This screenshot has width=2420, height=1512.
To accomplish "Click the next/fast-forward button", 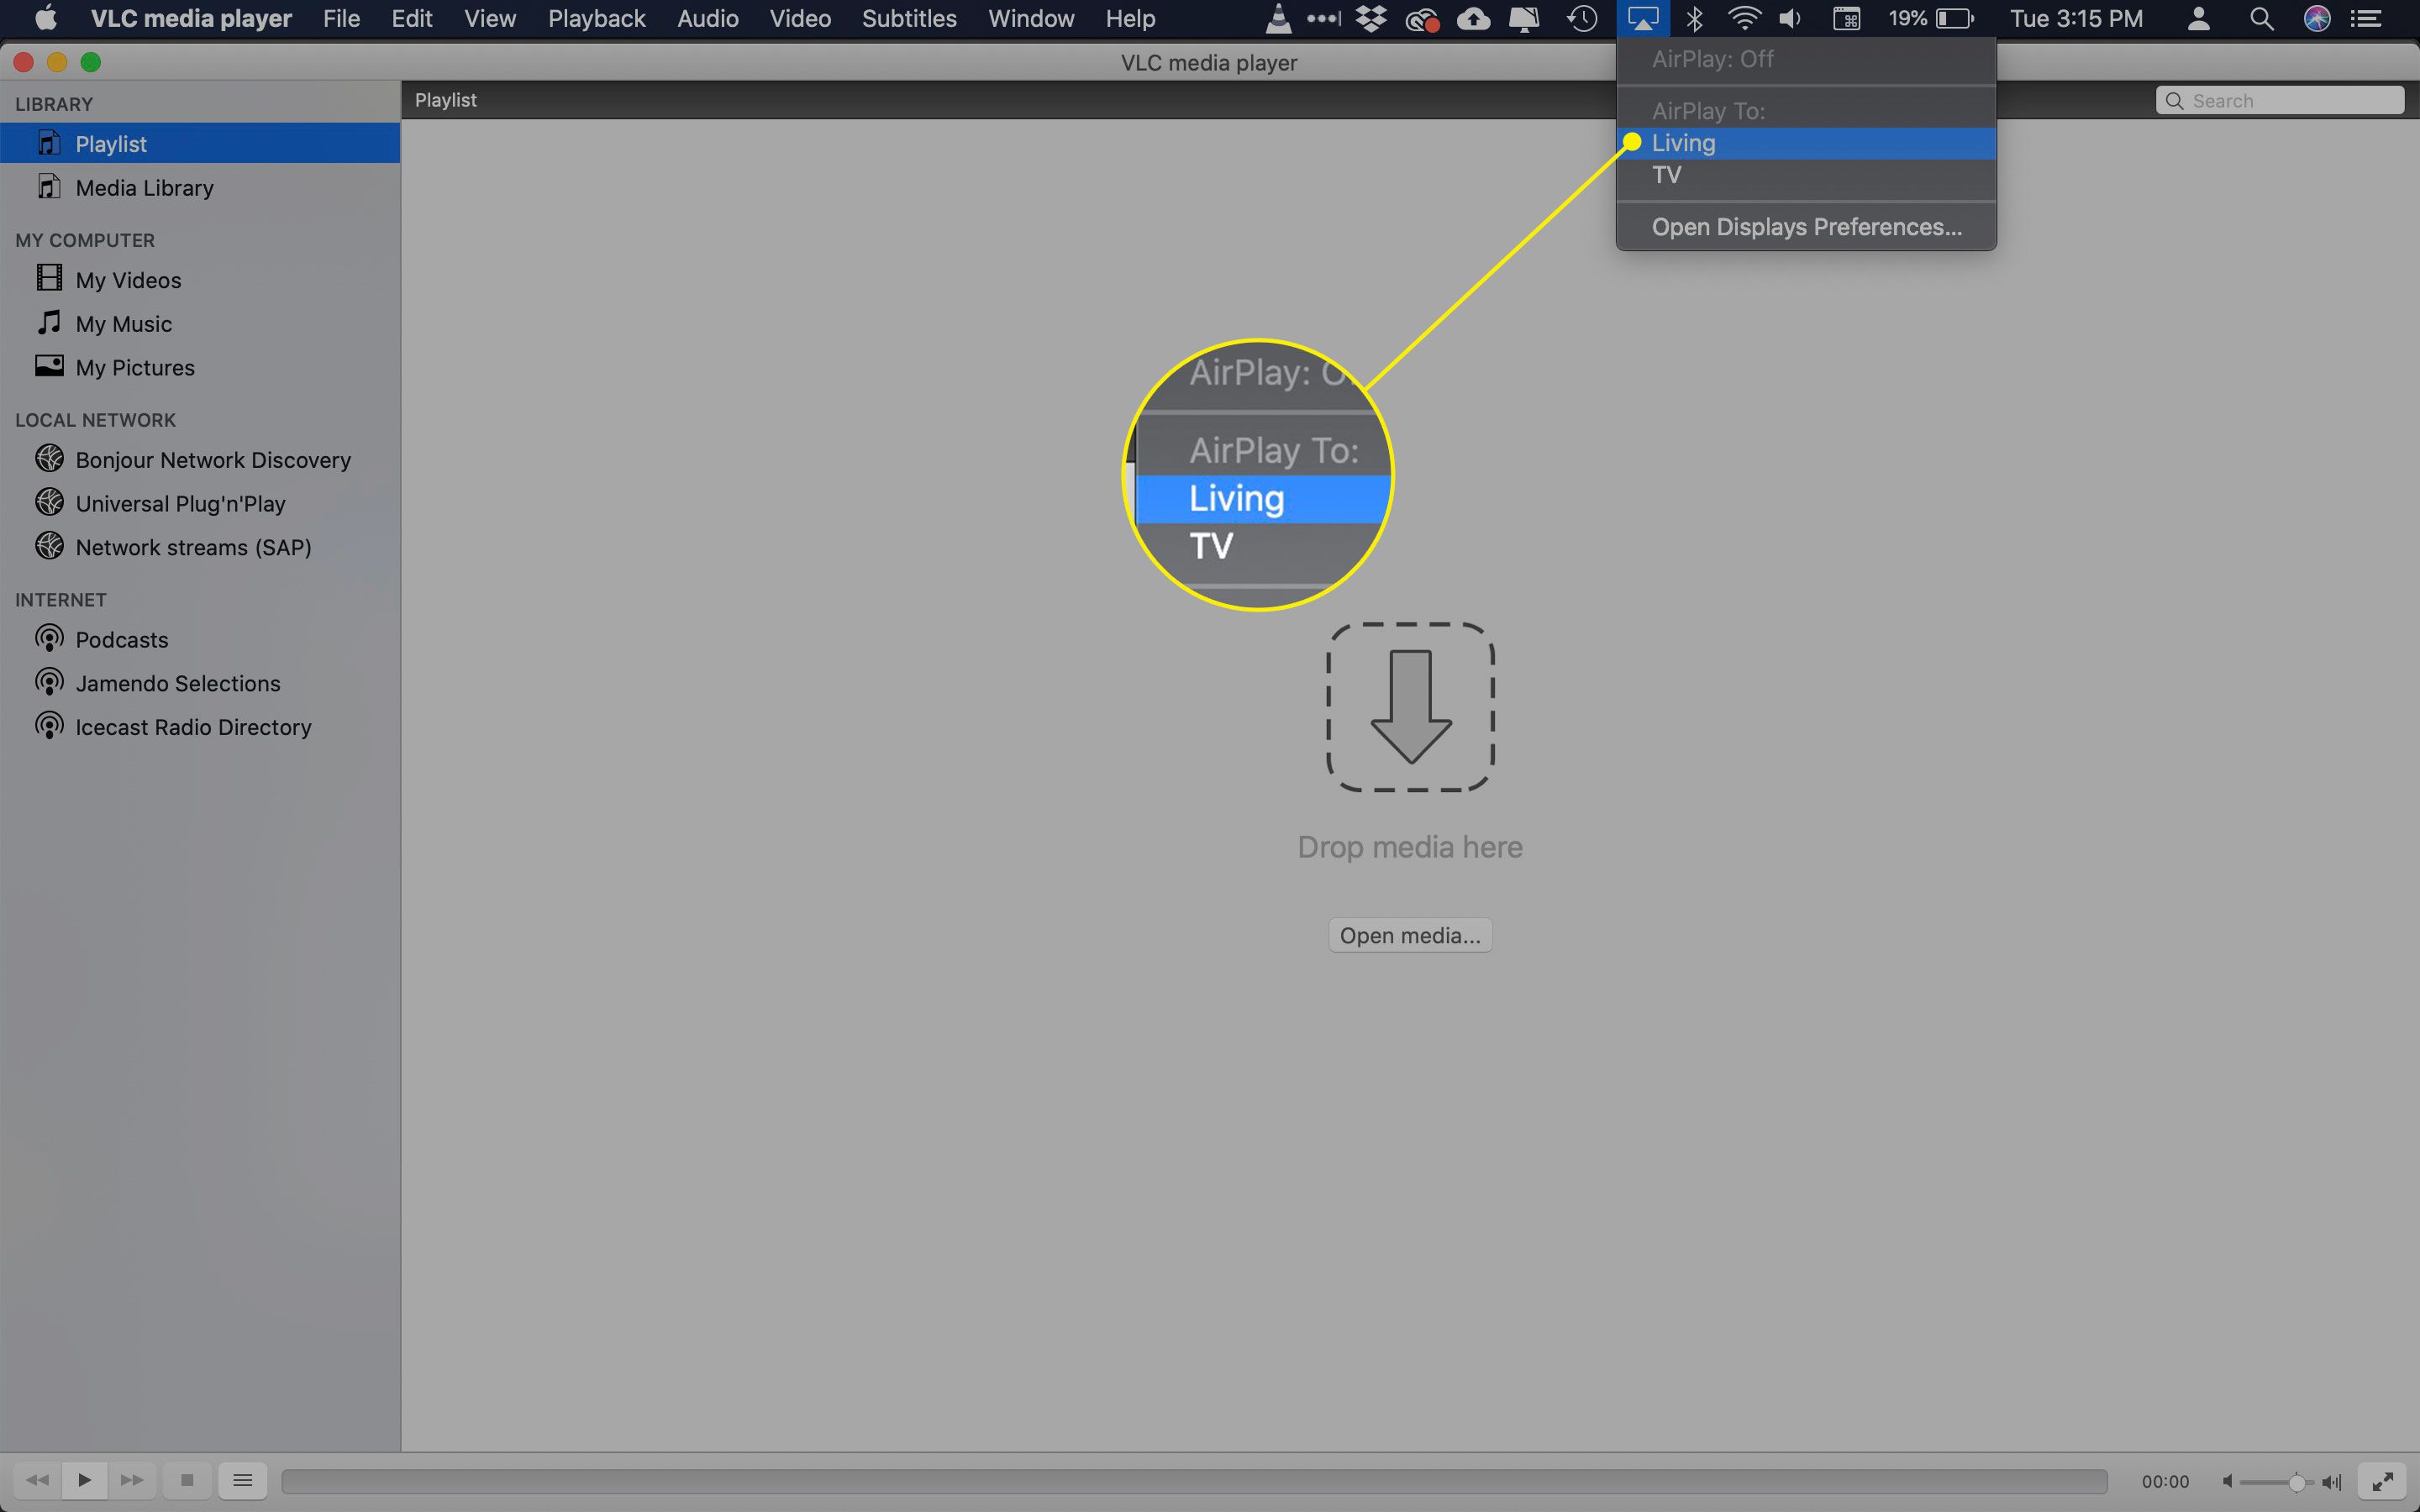I will click(132, 1480).
